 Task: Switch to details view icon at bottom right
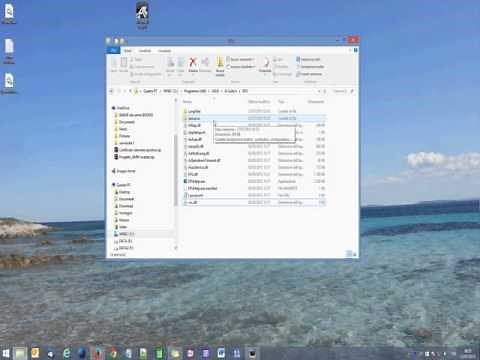point(349,254)
